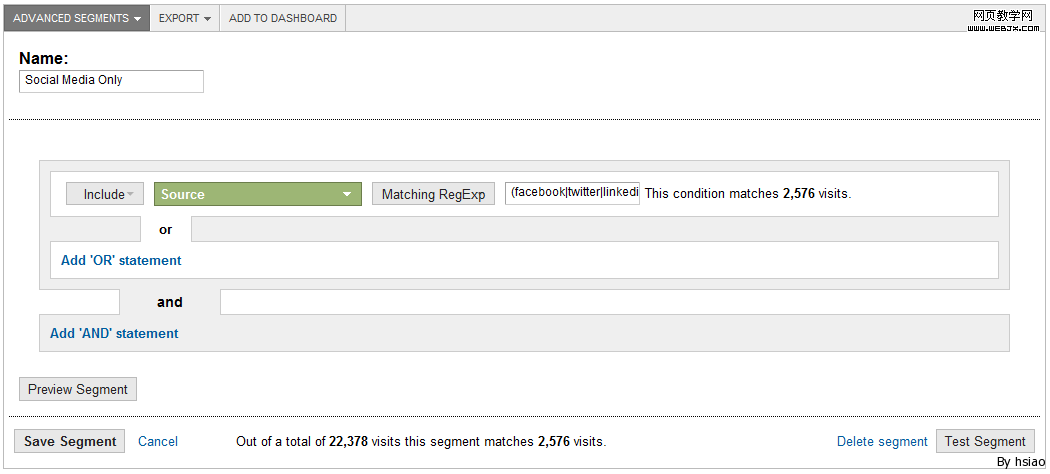Open the Include condition dropdown

[x=104, y=194]
